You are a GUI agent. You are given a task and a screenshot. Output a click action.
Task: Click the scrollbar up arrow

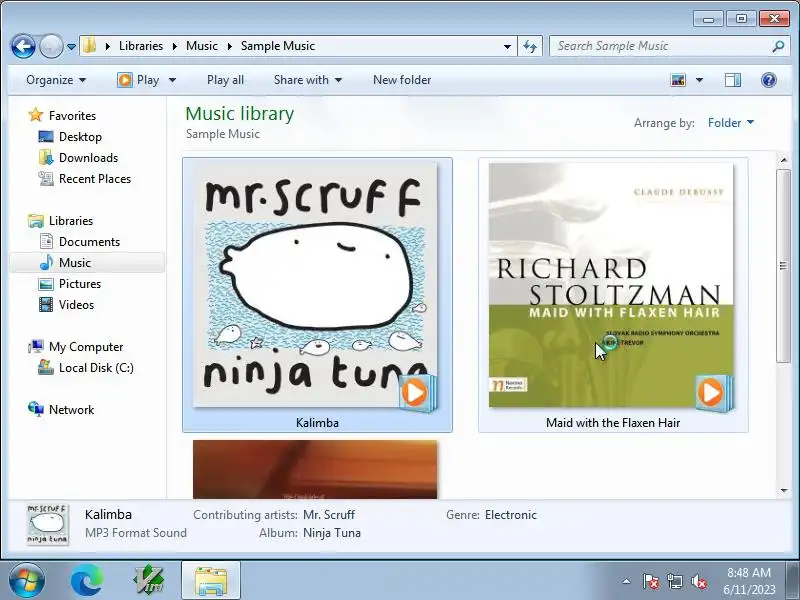point(784,160)
